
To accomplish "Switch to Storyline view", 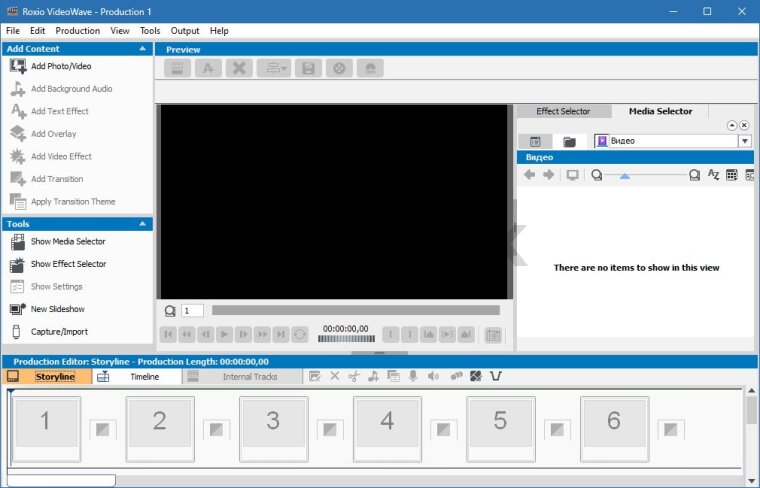I will coord(54,377).
